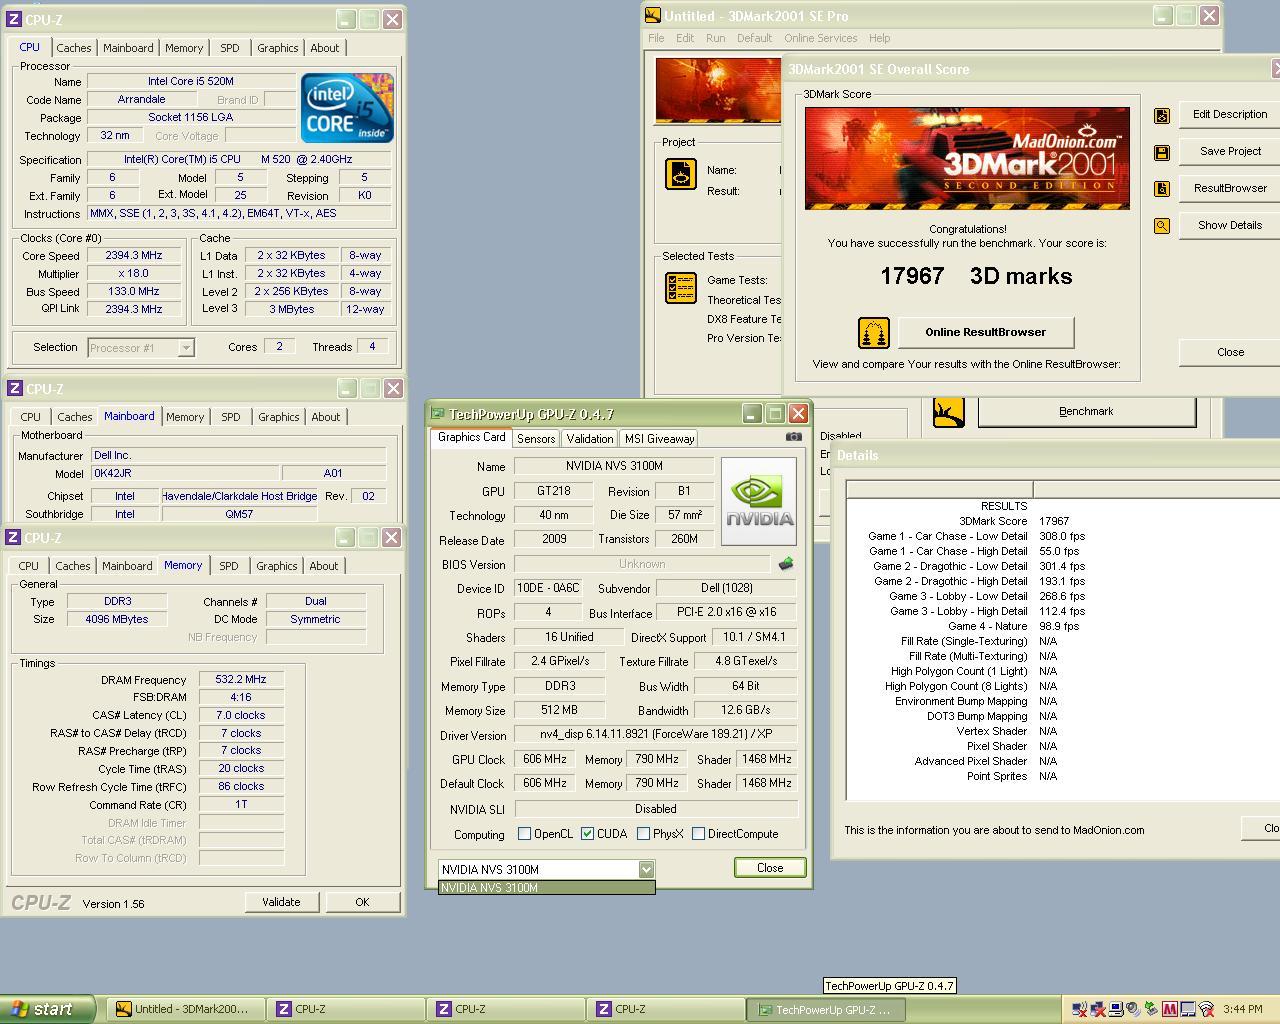Click the red M tray icon

(x=1170, y=1009)
